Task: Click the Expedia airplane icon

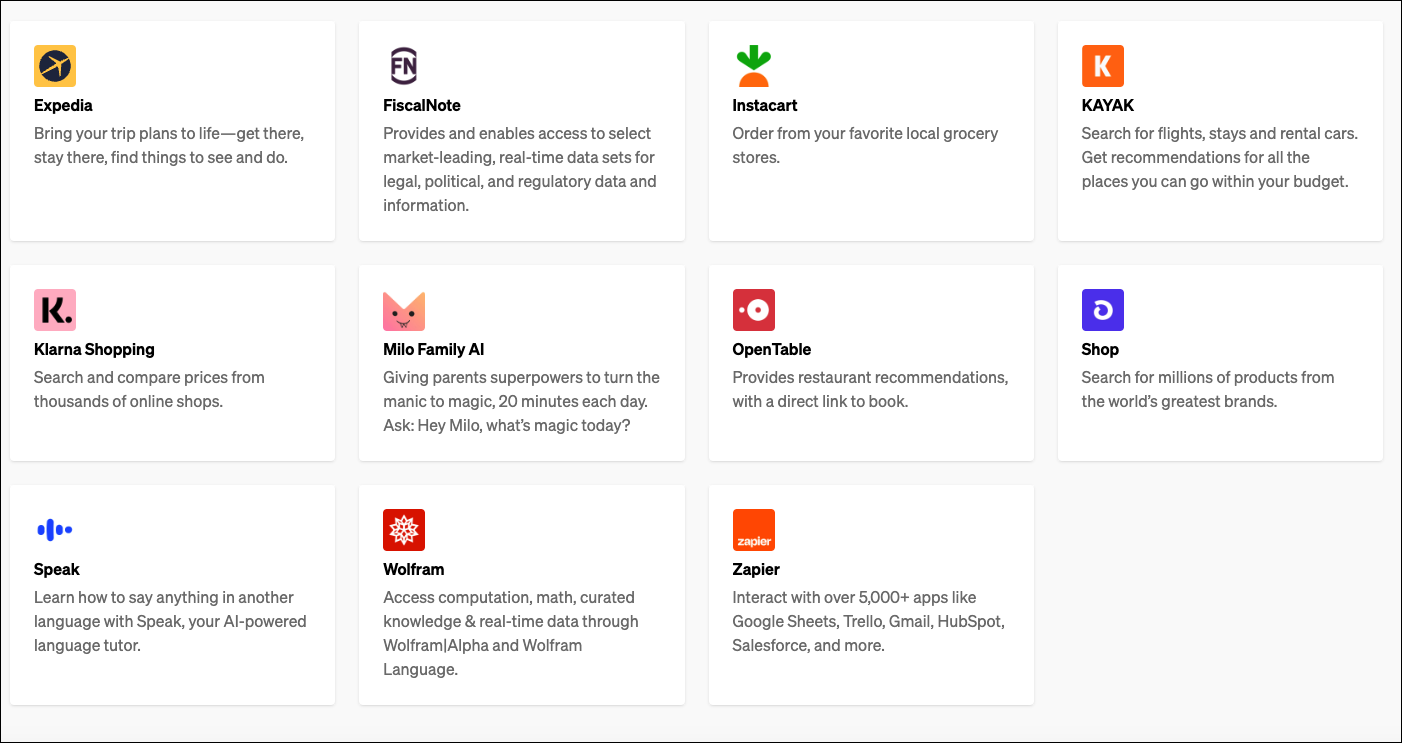Action: (55, 66)
